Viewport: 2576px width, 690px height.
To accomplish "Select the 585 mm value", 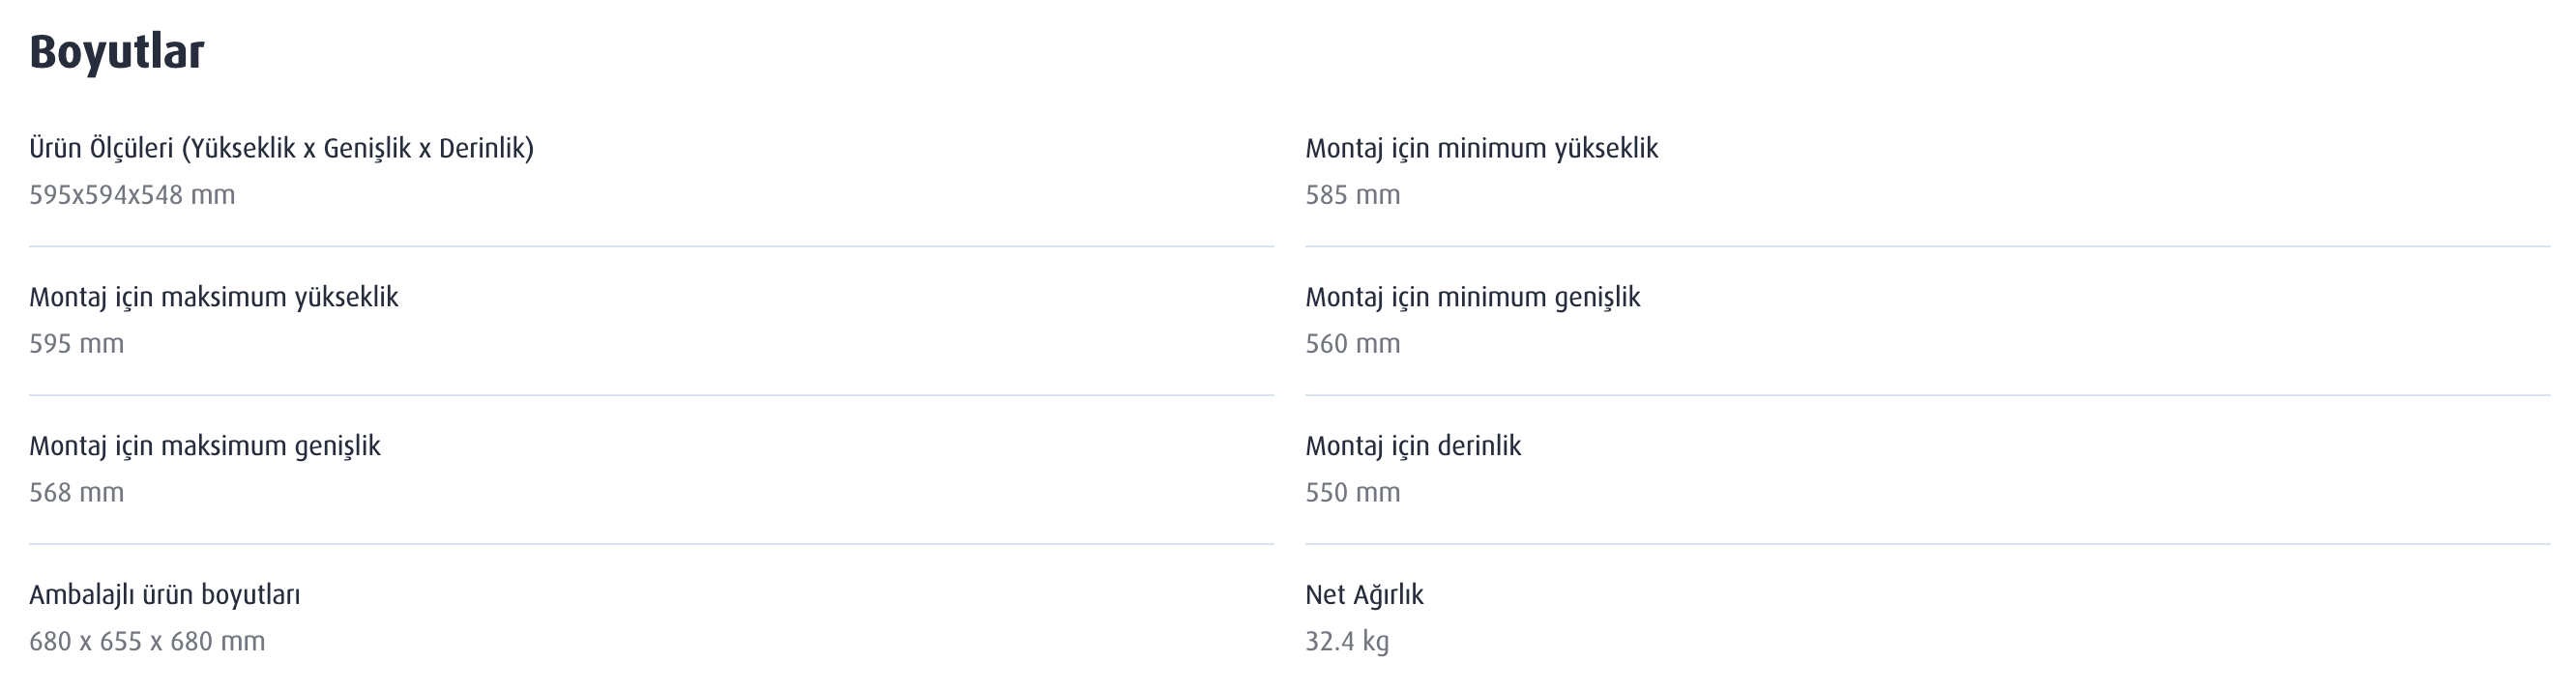I will point(1352,195).
